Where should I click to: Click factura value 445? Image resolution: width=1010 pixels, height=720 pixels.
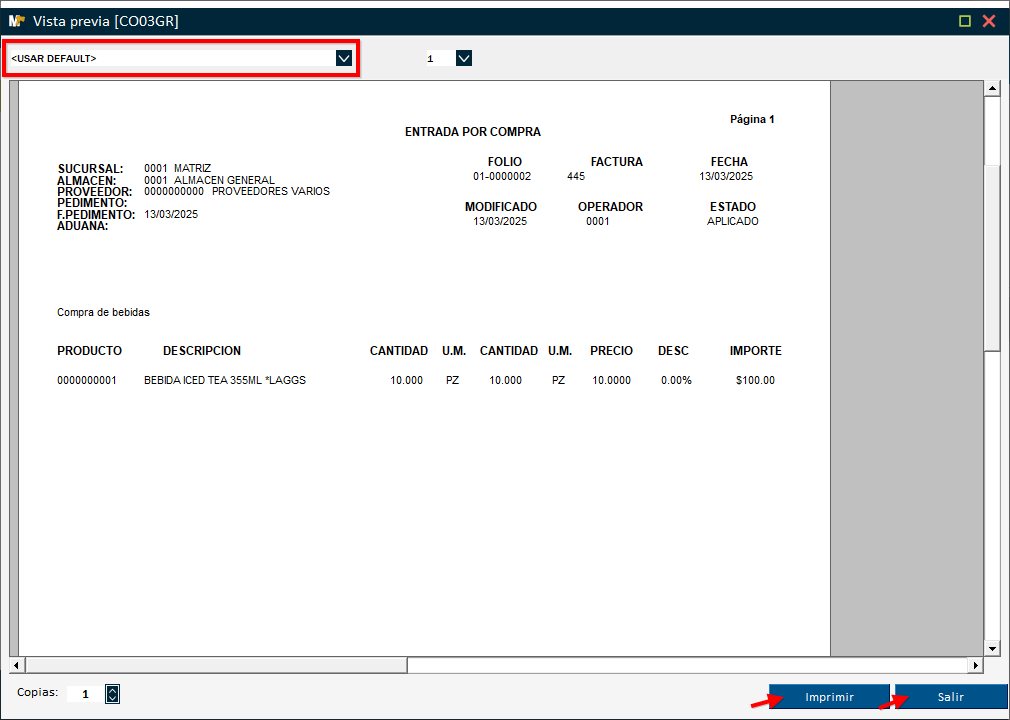tap(576, 176)
